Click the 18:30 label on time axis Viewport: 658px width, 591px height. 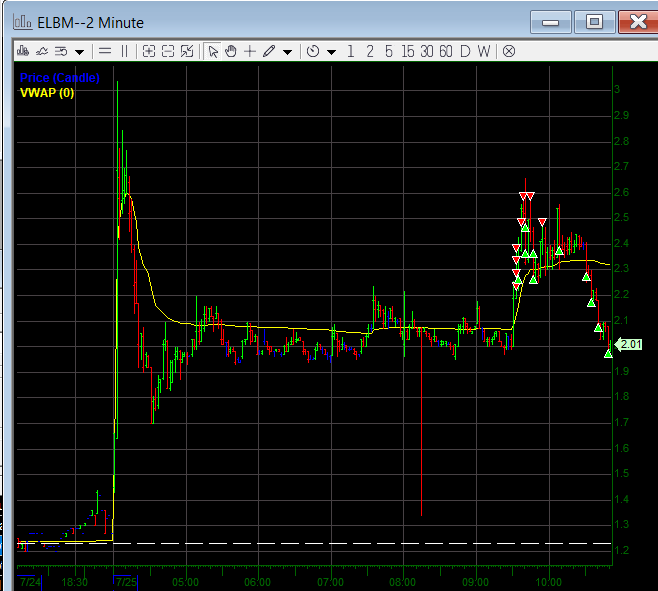tap(75, 582)
